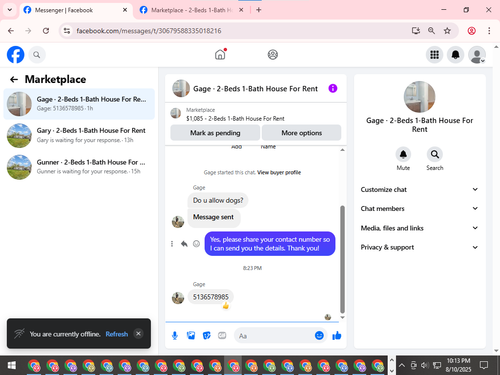Click More options button
The image size is (500, 375).
coord(301,133)
